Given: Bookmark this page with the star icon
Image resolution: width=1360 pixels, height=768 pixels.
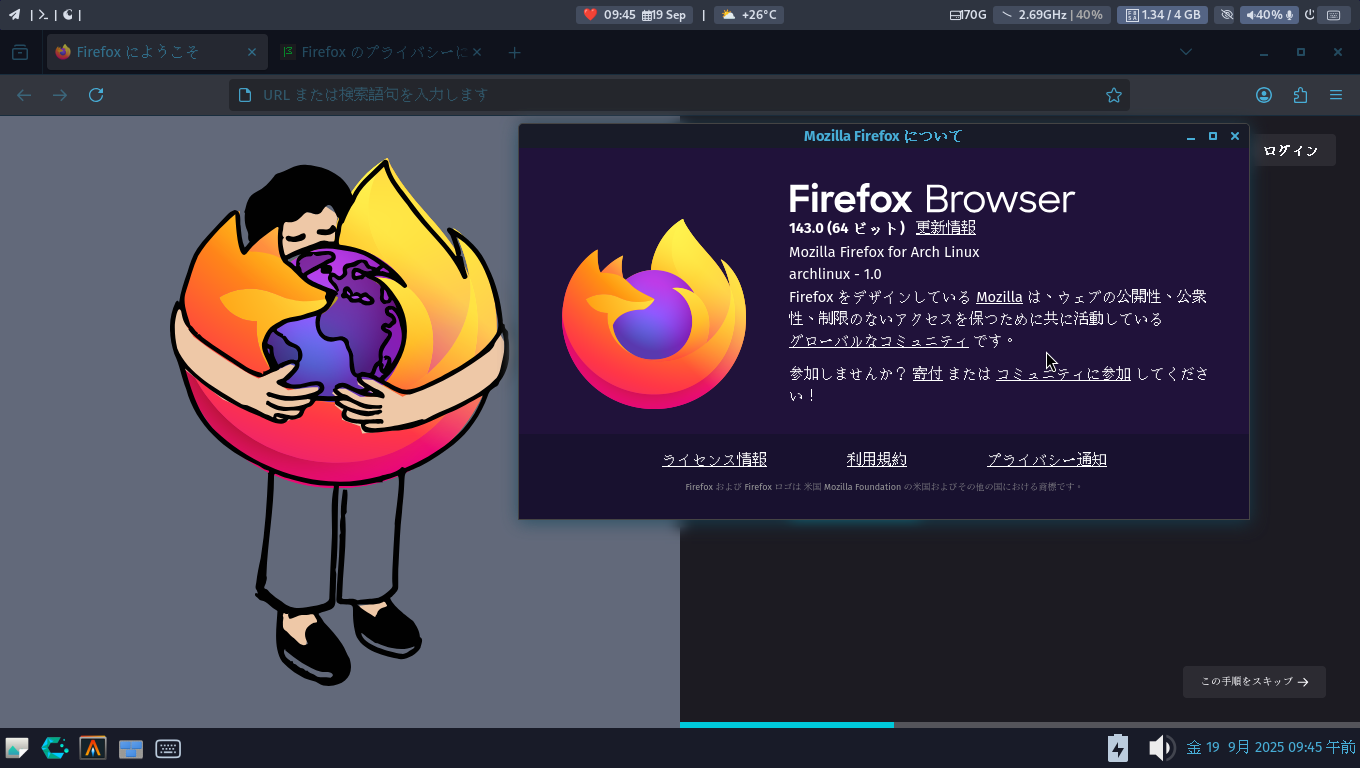Looking at the screenshot, I should click(1113, 95).
